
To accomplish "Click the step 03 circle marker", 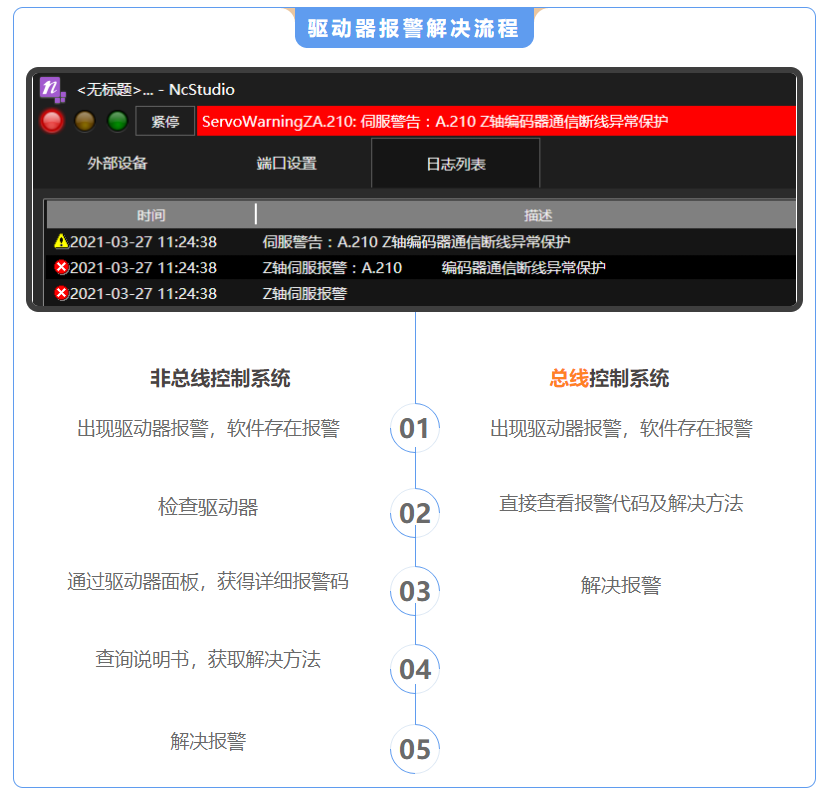I will click(414, 591).
